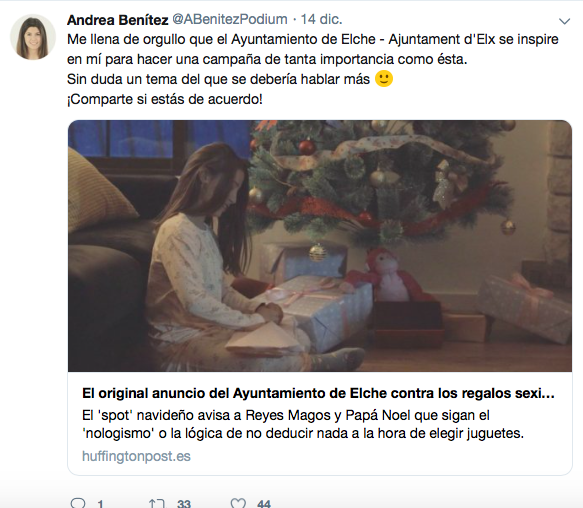Click the yellow smiley emoji in tweet
Viewport: 583px width, 508px height.
tap(384, 79)
